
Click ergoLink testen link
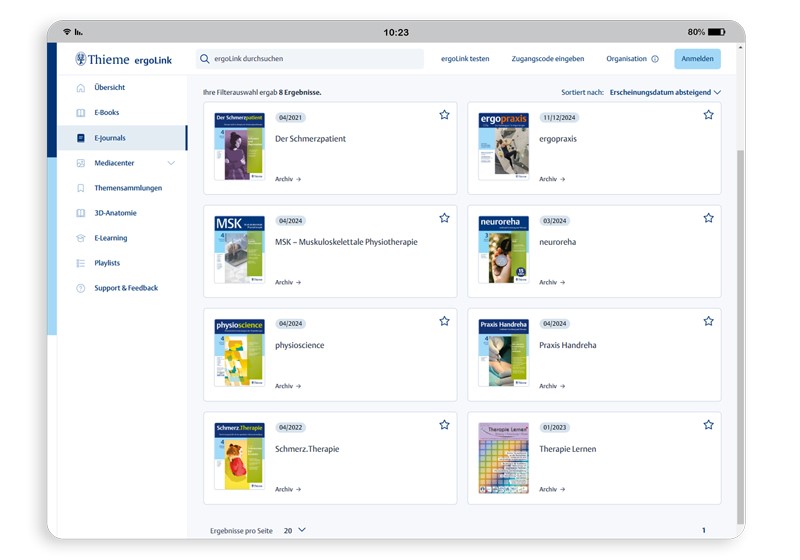pyautogui.click(x=465, y=59)
